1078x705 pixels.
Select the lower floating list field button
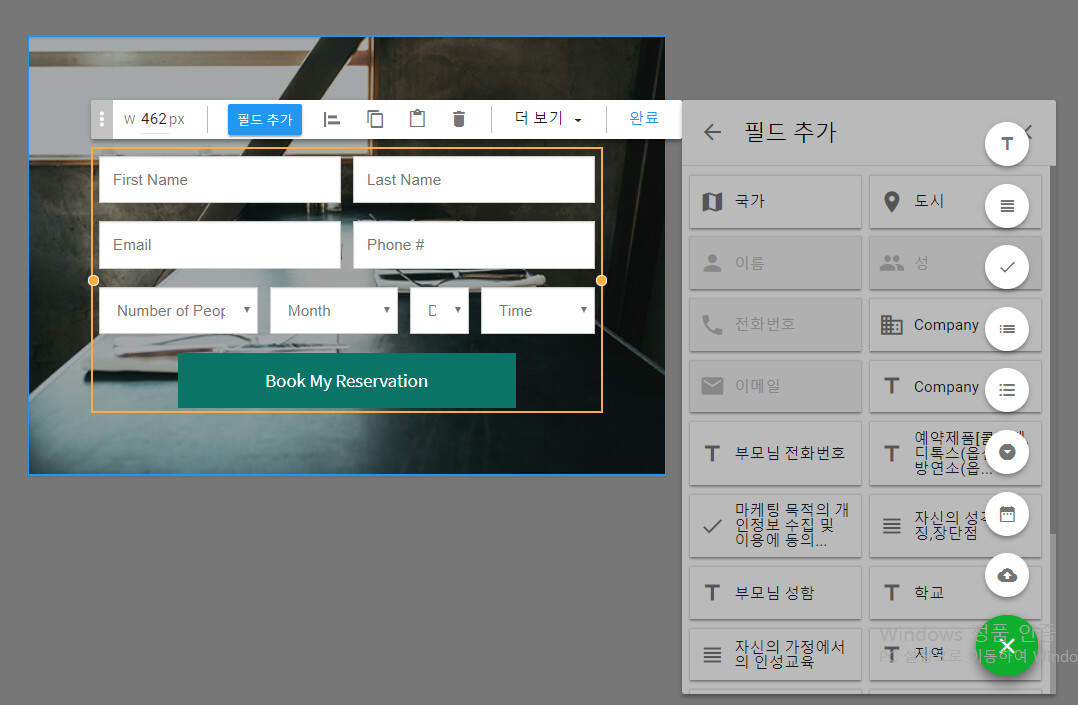1006,390
